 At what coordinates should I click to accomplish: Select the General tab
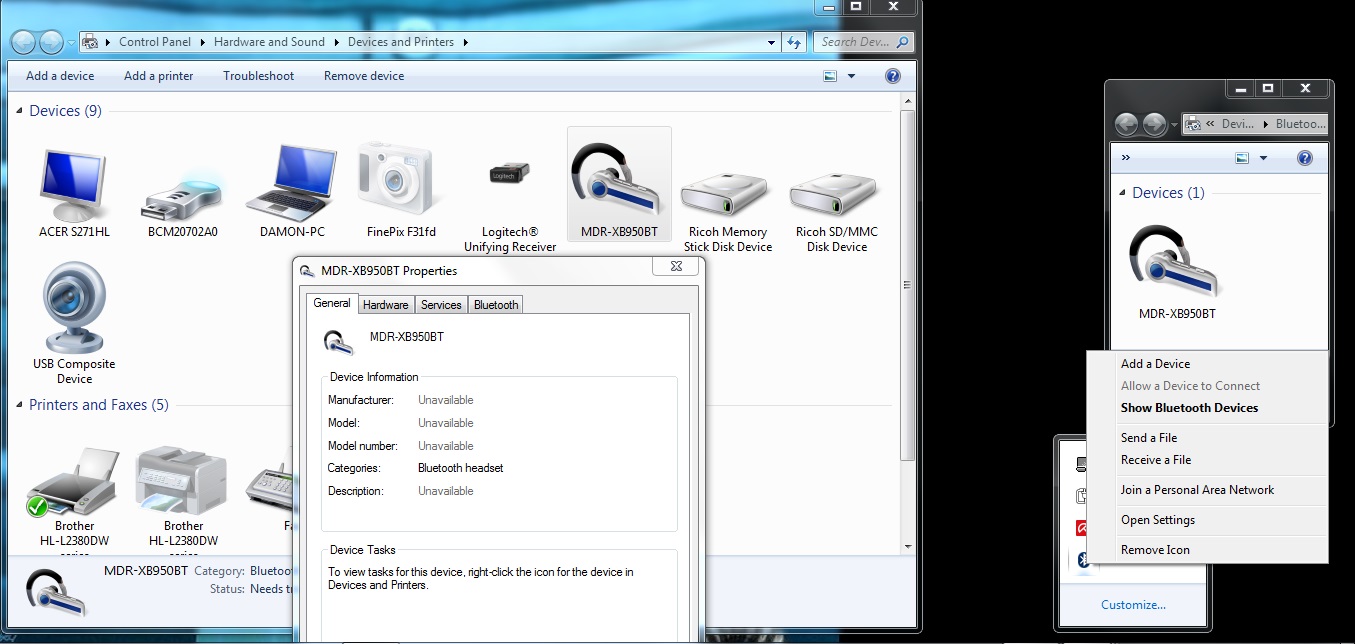pyautogui.click(x=331, y=303)
